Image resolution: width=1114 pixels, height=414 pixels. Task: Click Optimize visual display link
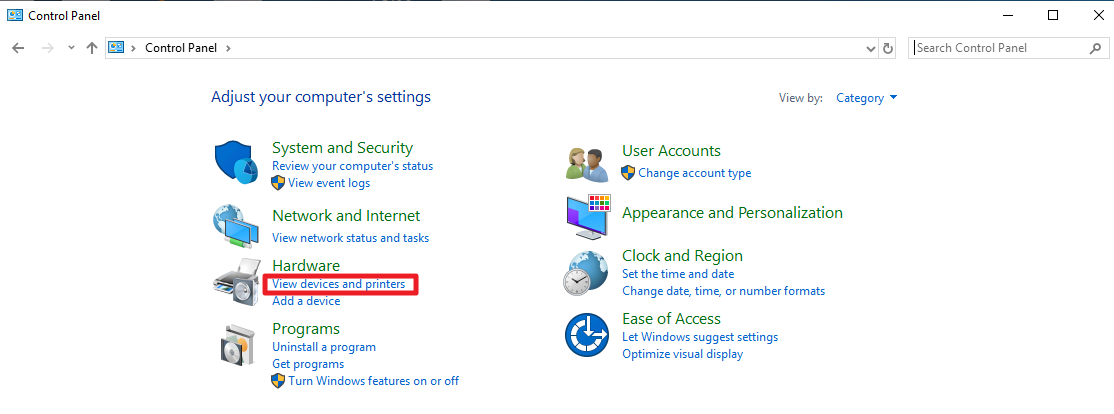pyautogui.click(x=682, y=354)
